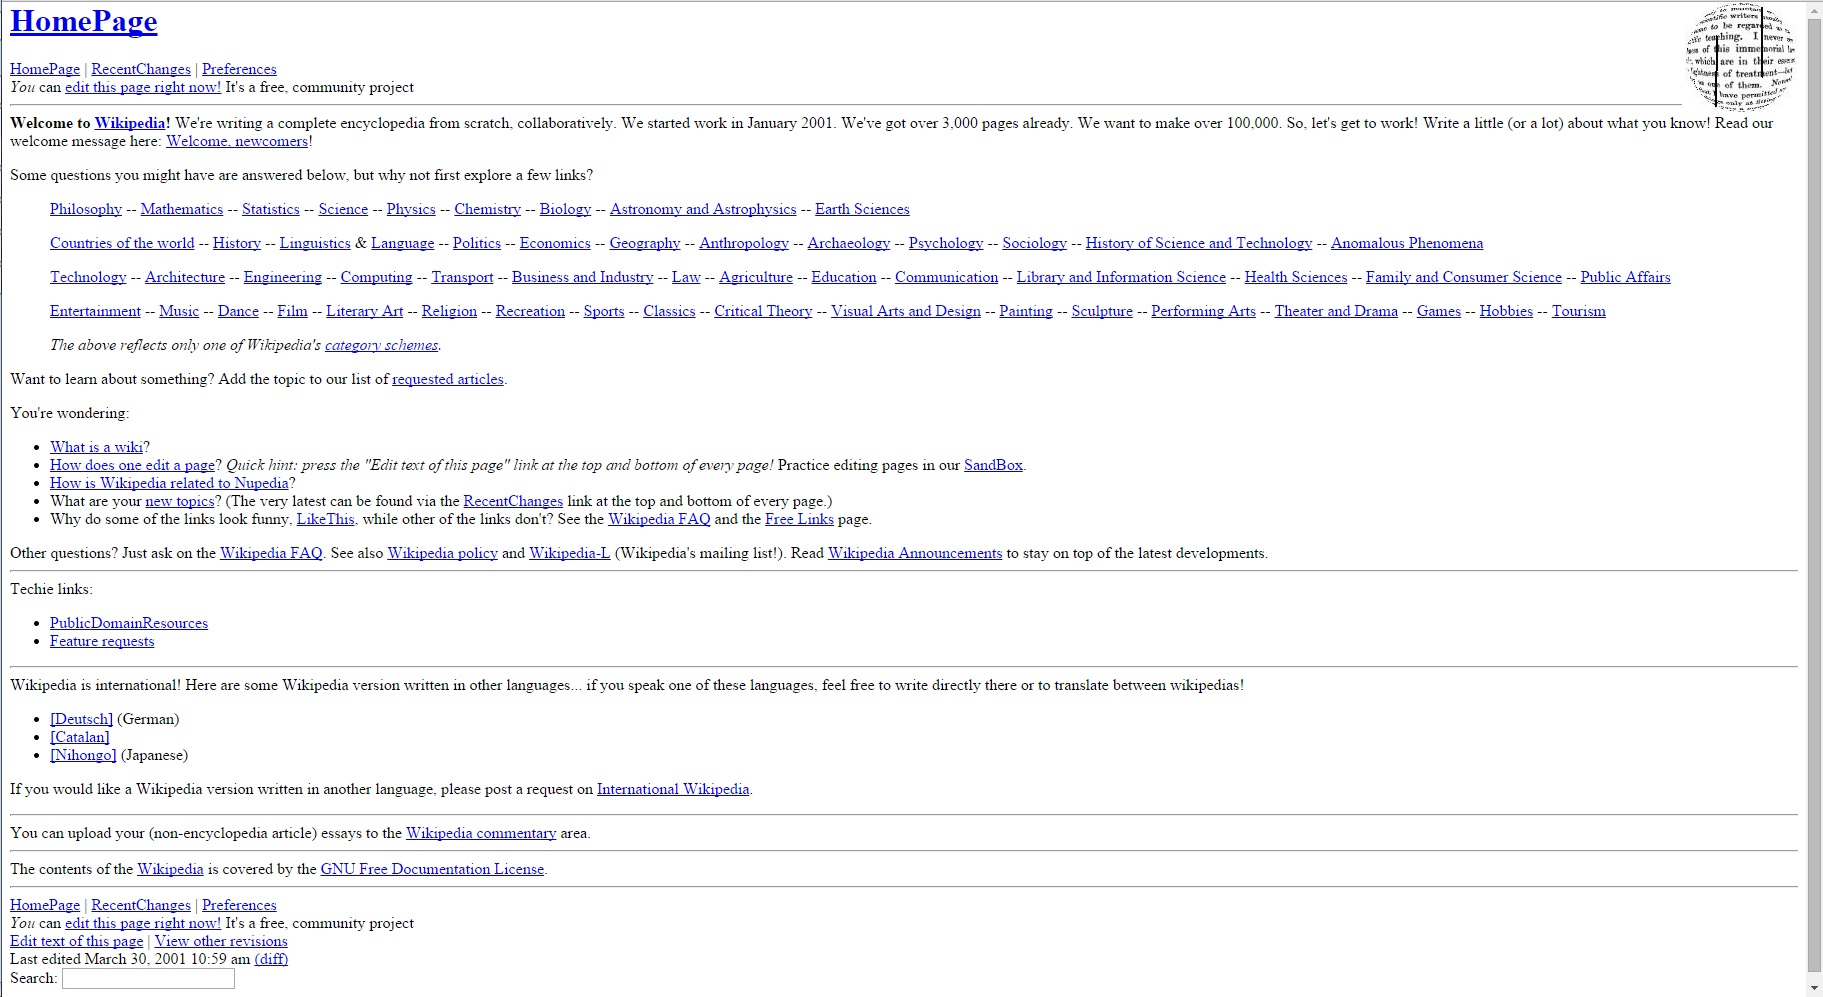
Task: Click the top 'edit this page right now!' link
Action: (x=143, y=87)
